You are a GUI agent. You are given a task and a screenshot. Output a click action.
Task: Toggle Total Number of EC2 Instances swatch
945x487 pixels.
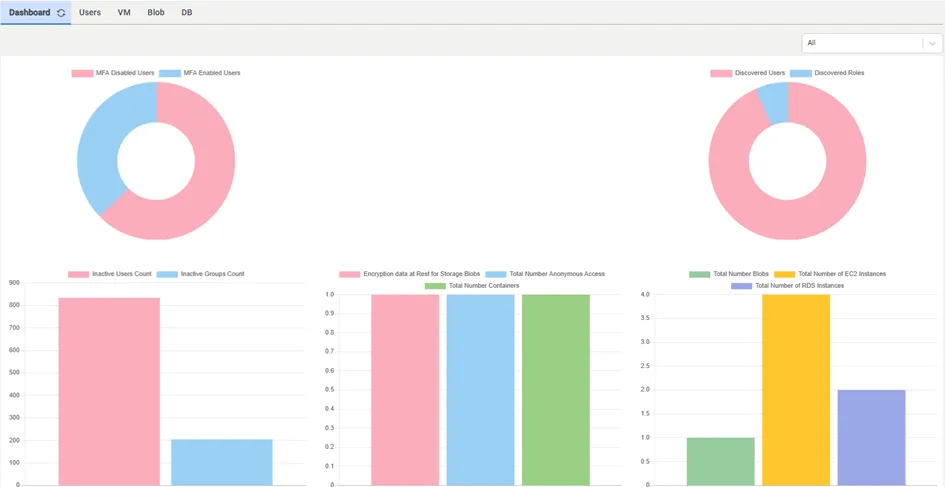coord(785,274)
